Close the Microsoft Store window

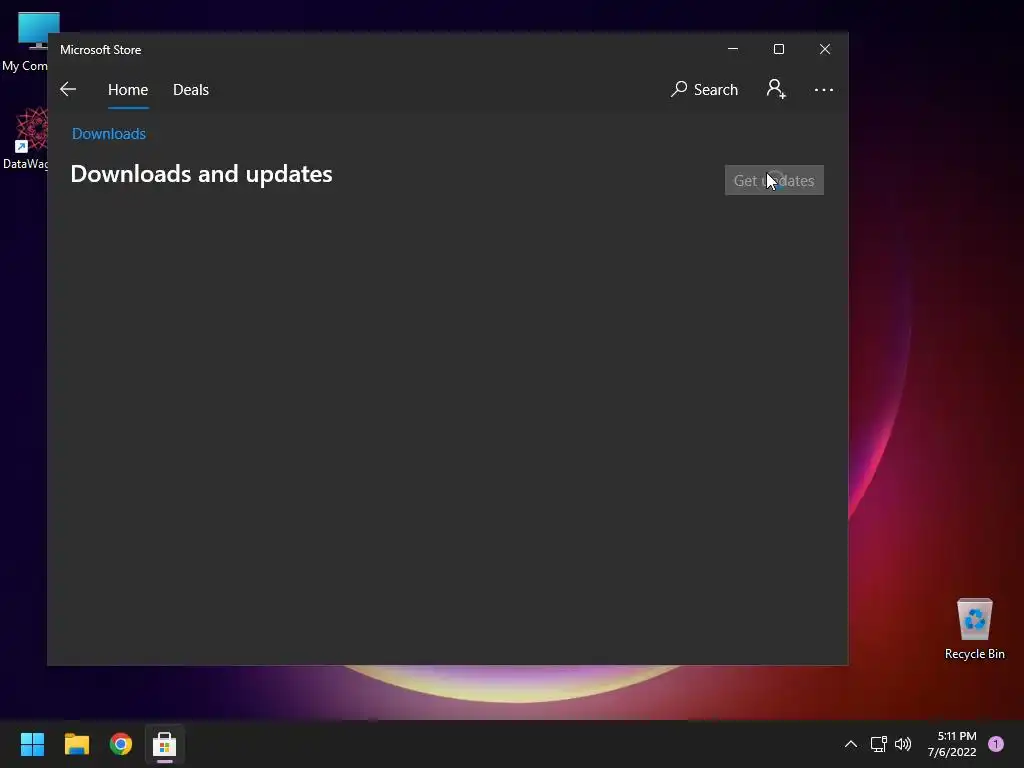(825, 49)
